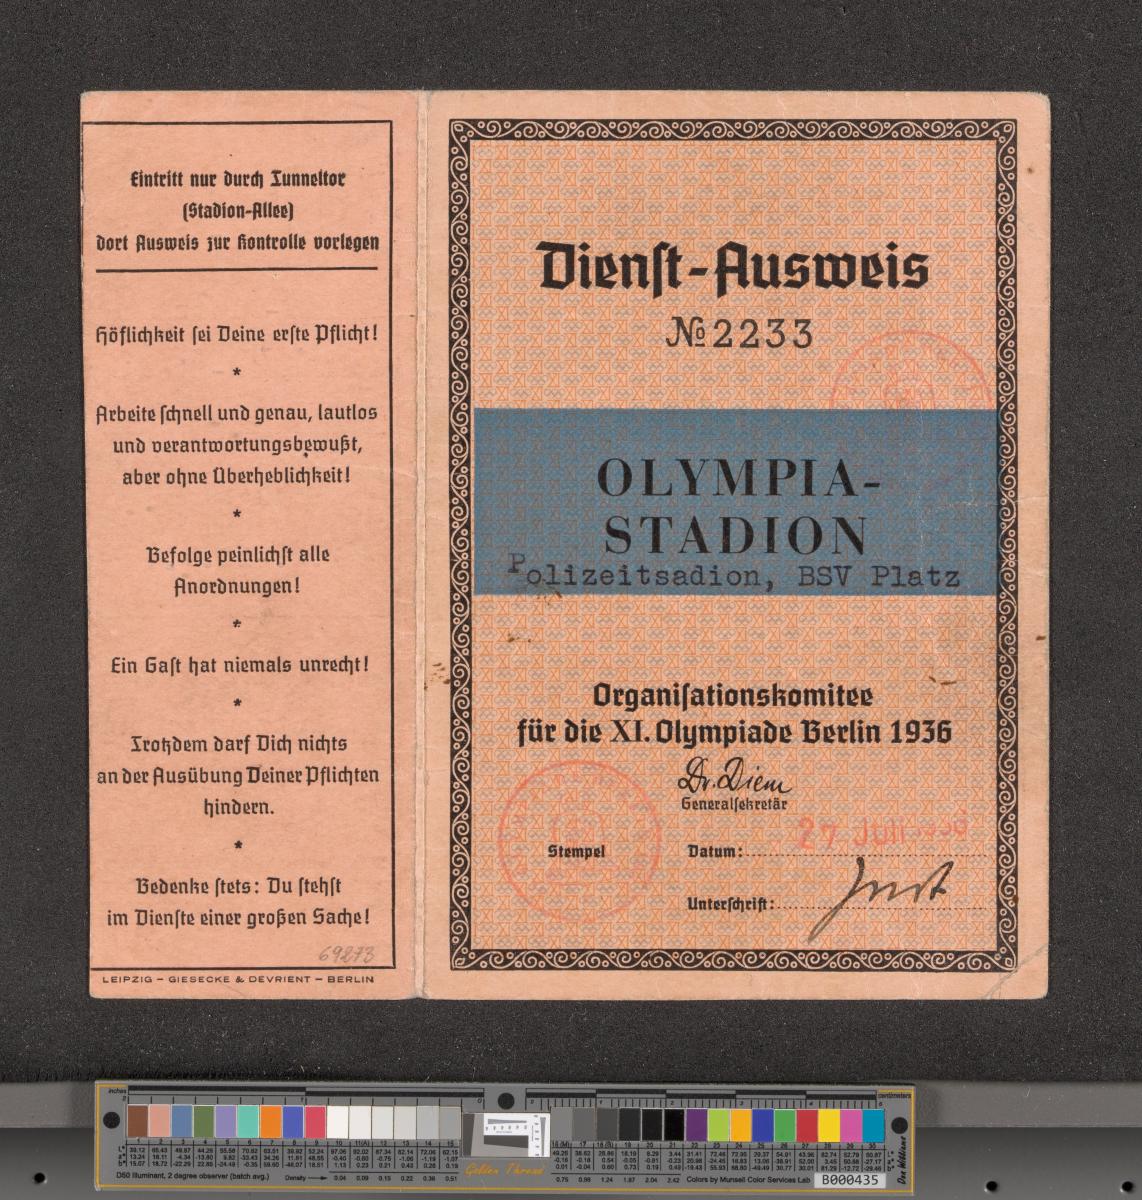Click the brown swatch numbered 1 on chart
This screenshot has height=1200, width=1142.
(137, 1119)
